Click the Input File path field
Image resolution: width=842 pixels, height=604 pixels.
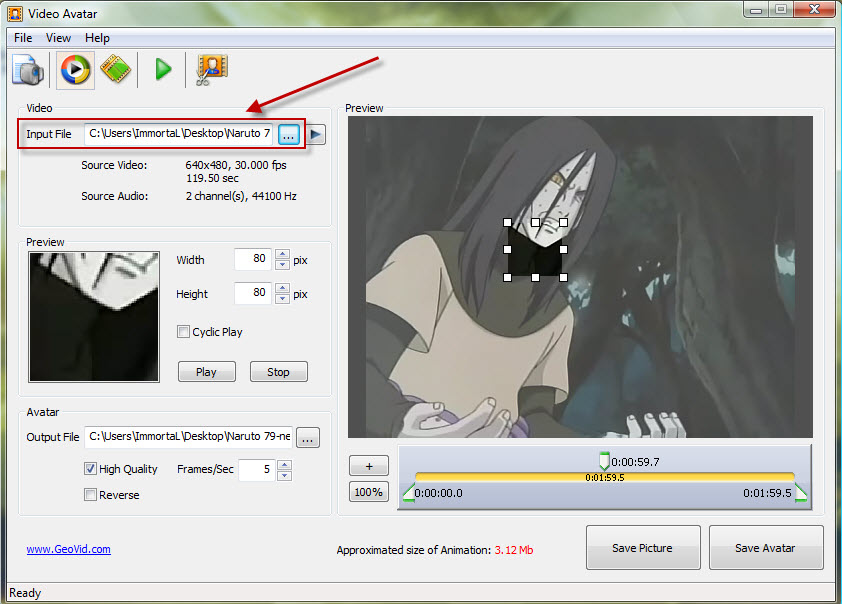point(178,134)
